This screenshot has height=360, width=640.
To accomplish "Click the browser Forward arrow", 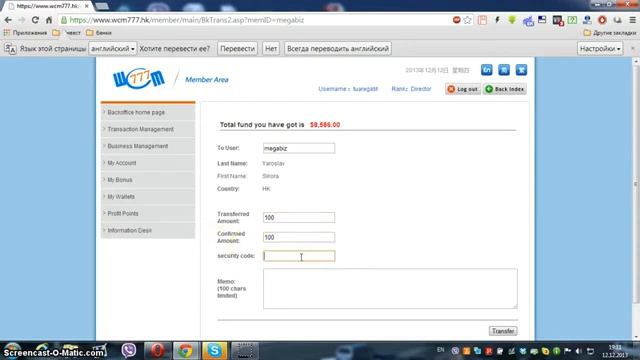I will pyautogui.click(x=22, y=20).
